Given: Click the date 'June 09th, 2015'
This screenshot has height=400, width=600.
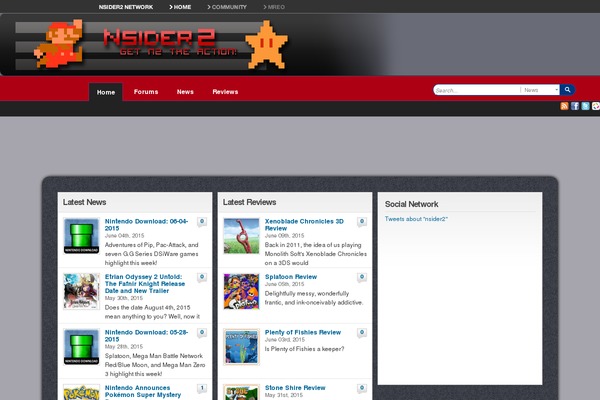Looking at the screenshot, I should click(284, 235).
